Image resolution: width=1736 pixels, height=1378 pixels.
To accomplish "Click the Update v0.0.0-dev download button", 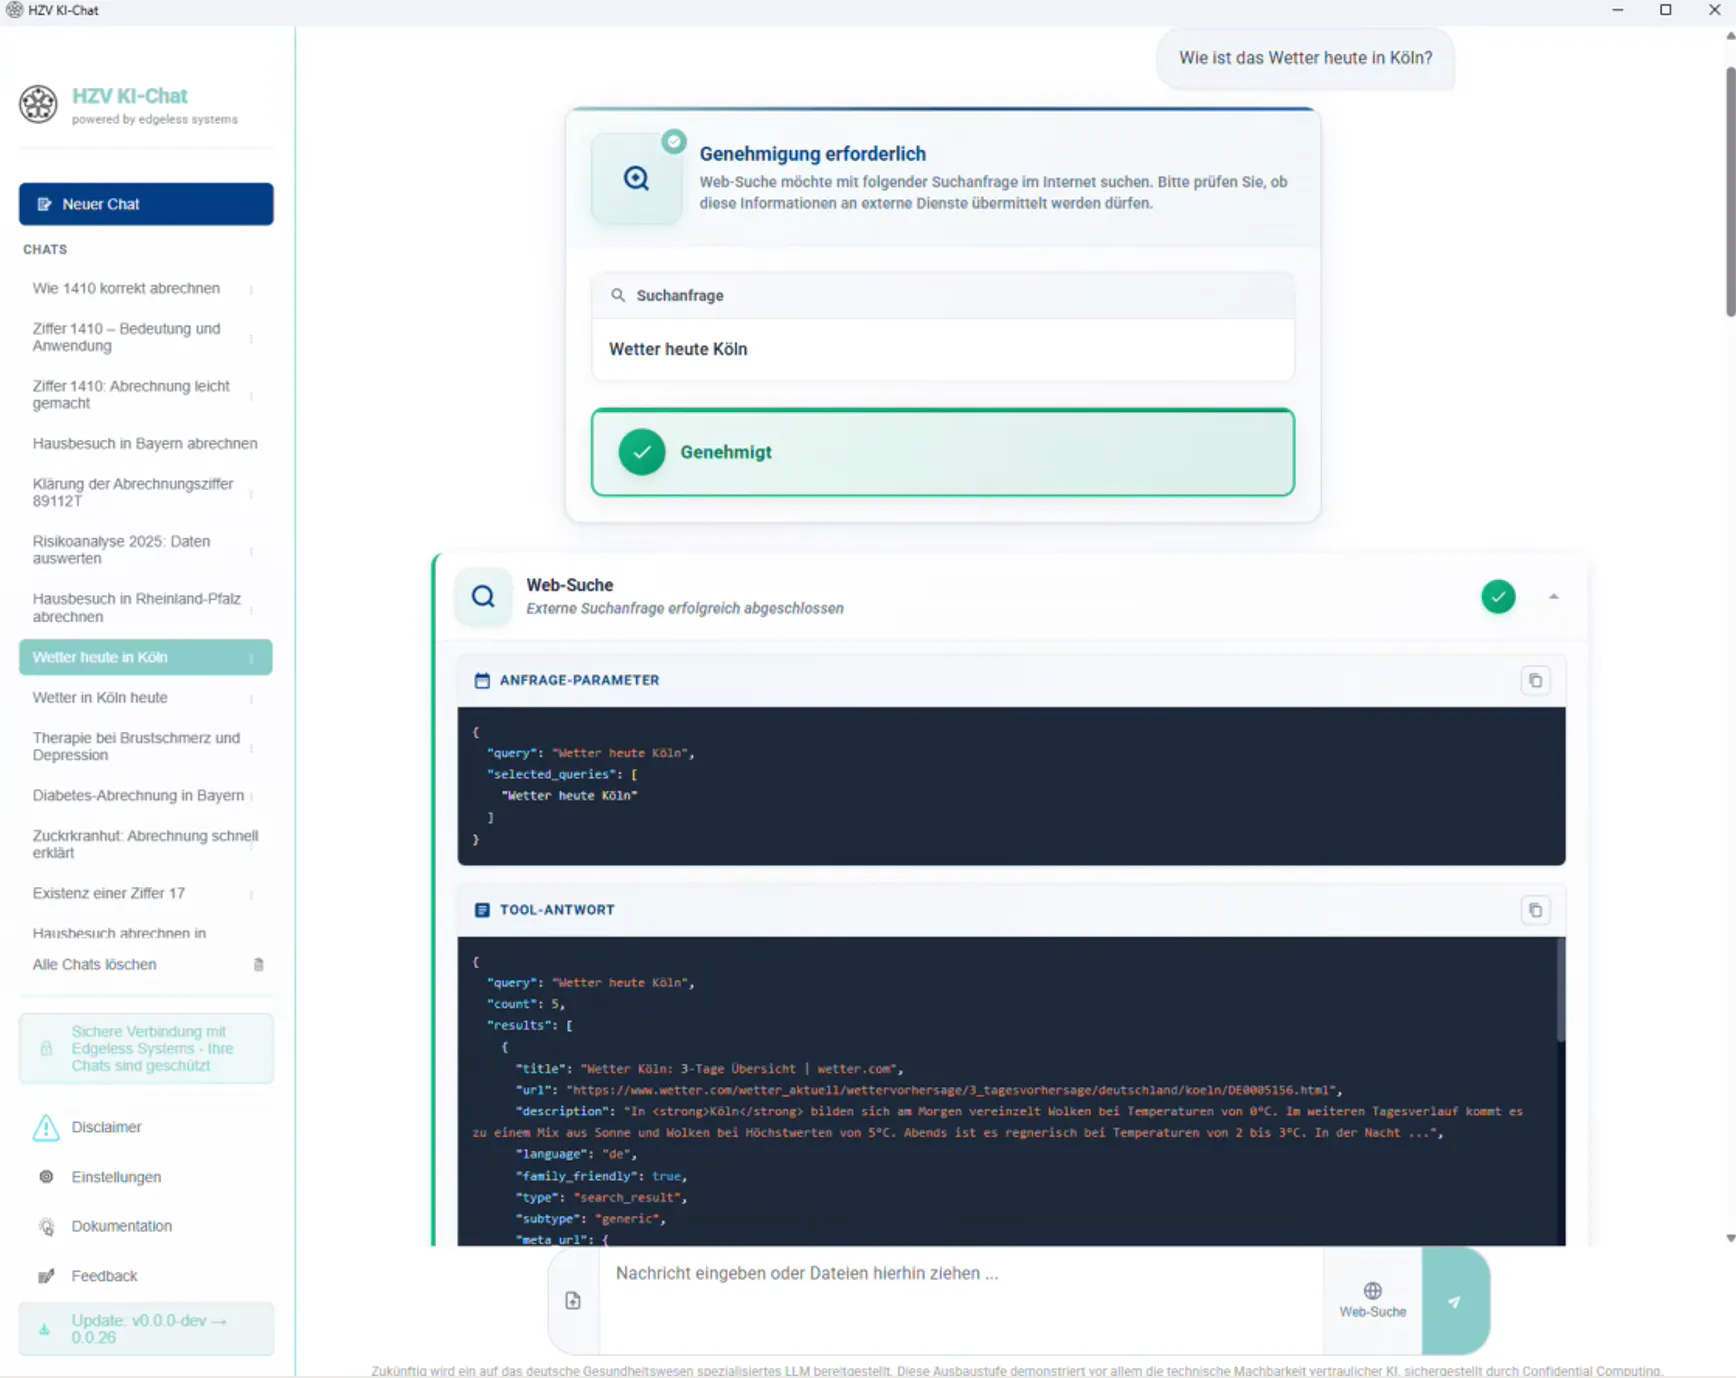I will tap(146, 1329).
